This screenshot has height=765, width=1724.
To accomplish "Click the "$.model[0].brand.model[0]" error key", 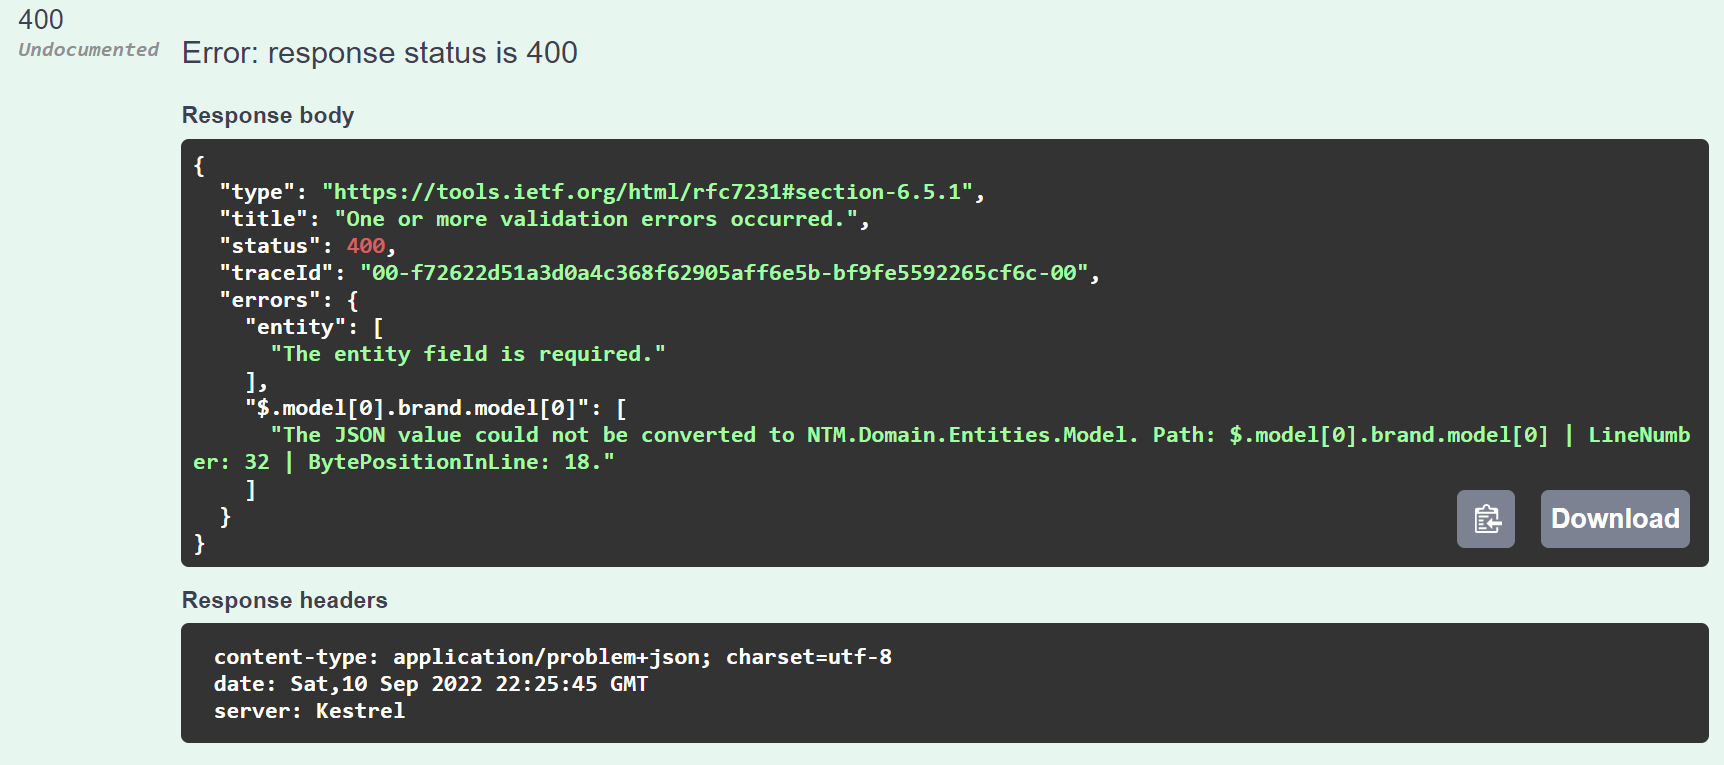I will tap(424, 408).
